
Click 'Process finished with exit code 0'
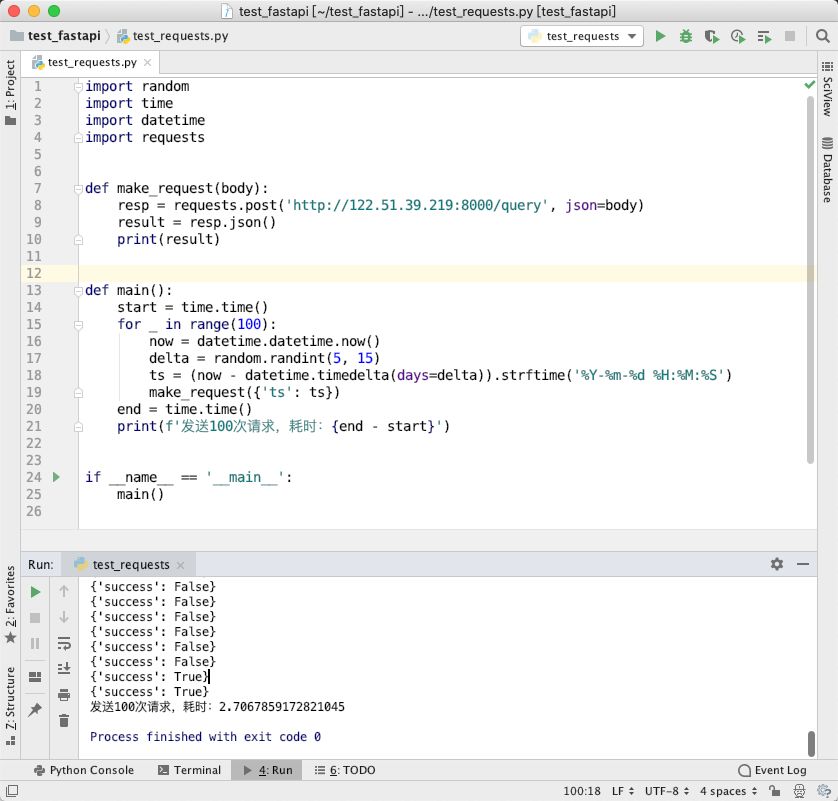(205, 736)
